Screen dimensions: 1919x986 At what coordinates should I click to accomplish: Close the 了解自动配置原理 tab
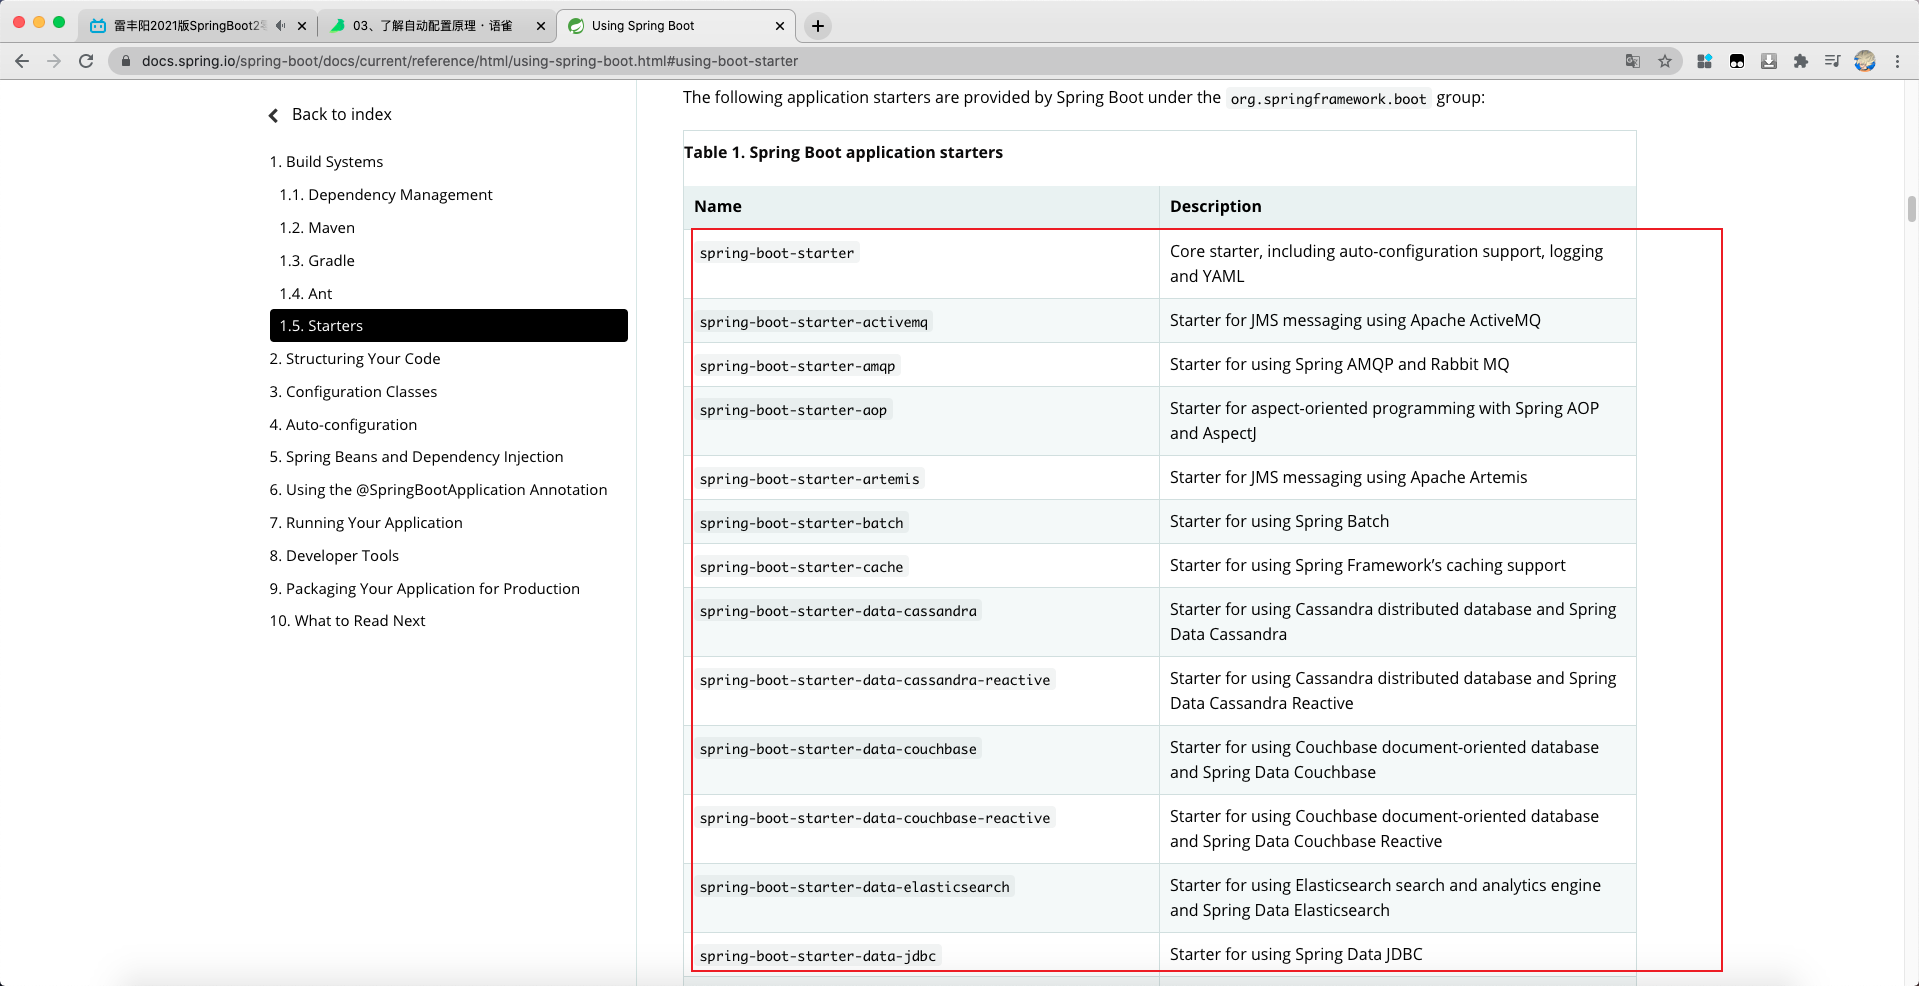(x=541, y=26)
